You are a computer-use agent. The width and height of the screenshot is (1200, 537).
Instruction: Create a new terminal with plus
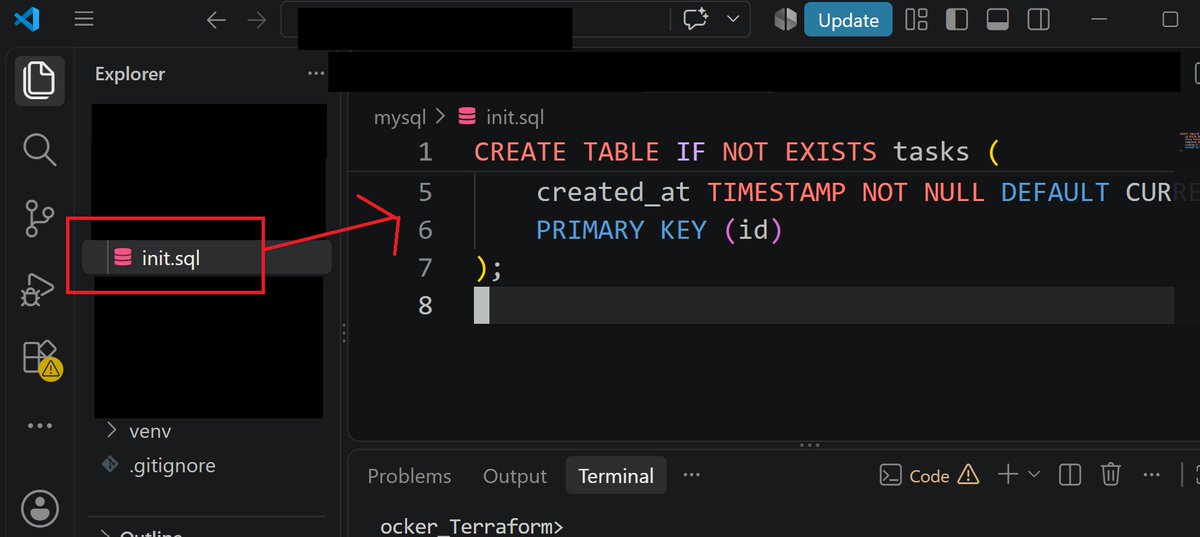tap(1008, 475)
